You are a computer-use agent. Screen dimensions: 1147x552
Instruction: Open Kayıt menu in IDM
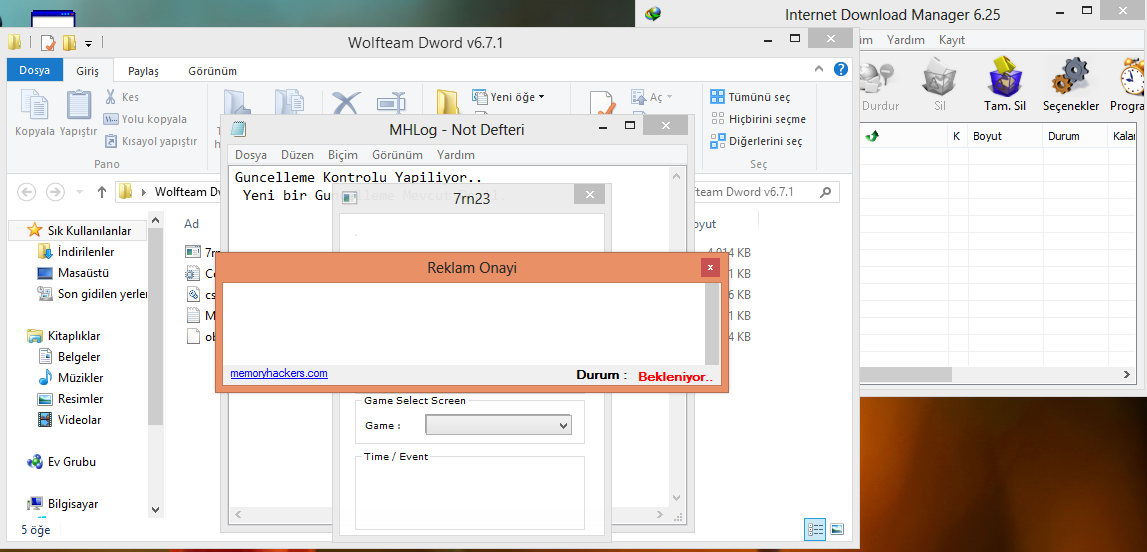pos(952,40)
